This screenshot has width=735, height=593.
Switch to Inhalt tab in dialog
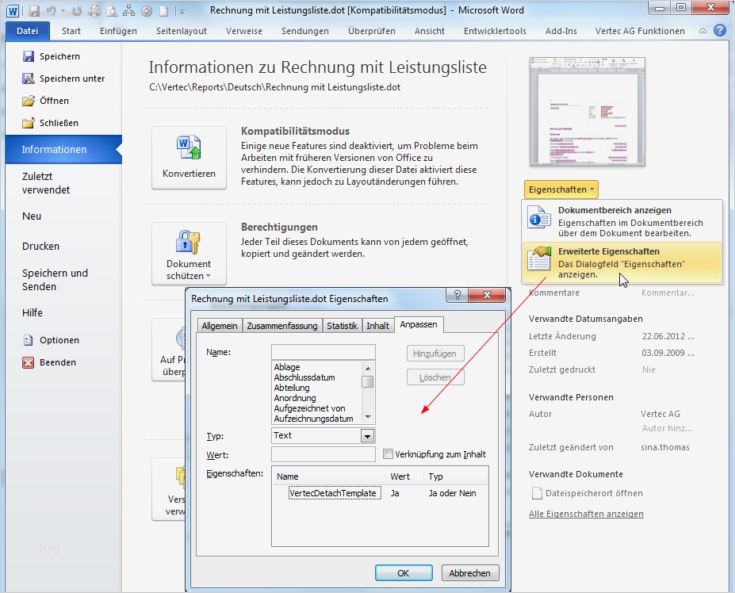[x=378, y=325]
